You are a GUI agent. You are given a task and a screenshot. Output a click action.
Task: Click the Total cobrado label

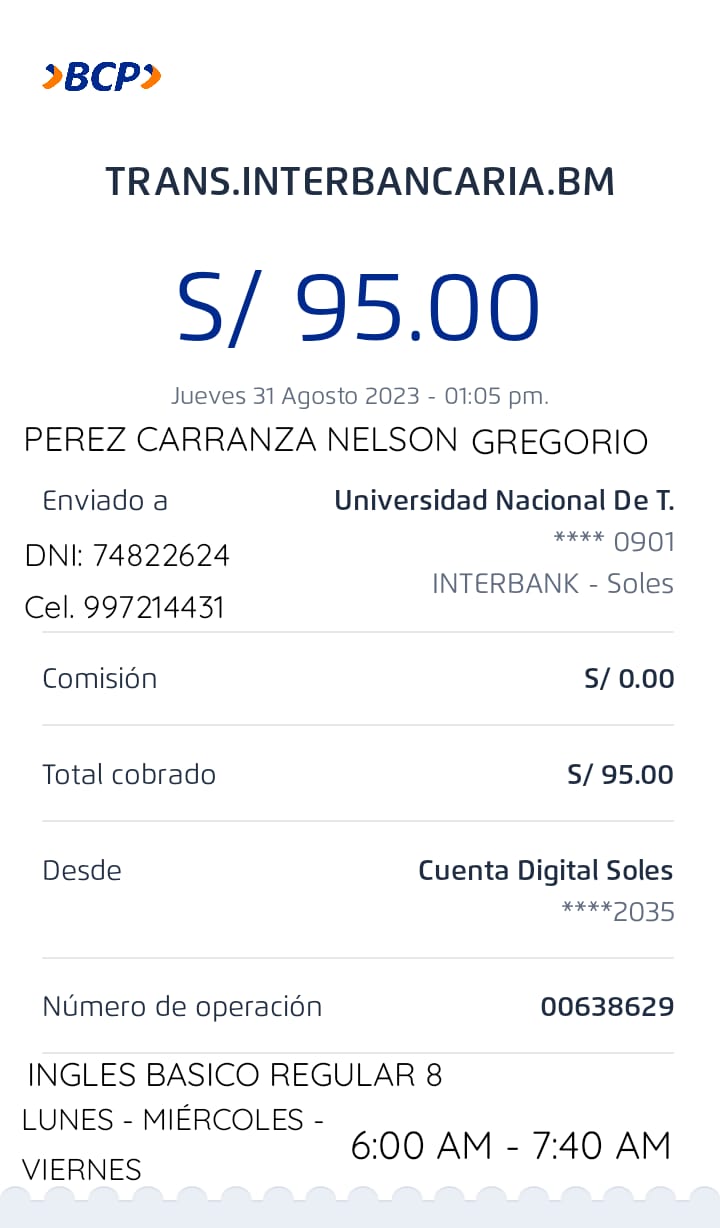pyautogui.click(x=129, y=774)
